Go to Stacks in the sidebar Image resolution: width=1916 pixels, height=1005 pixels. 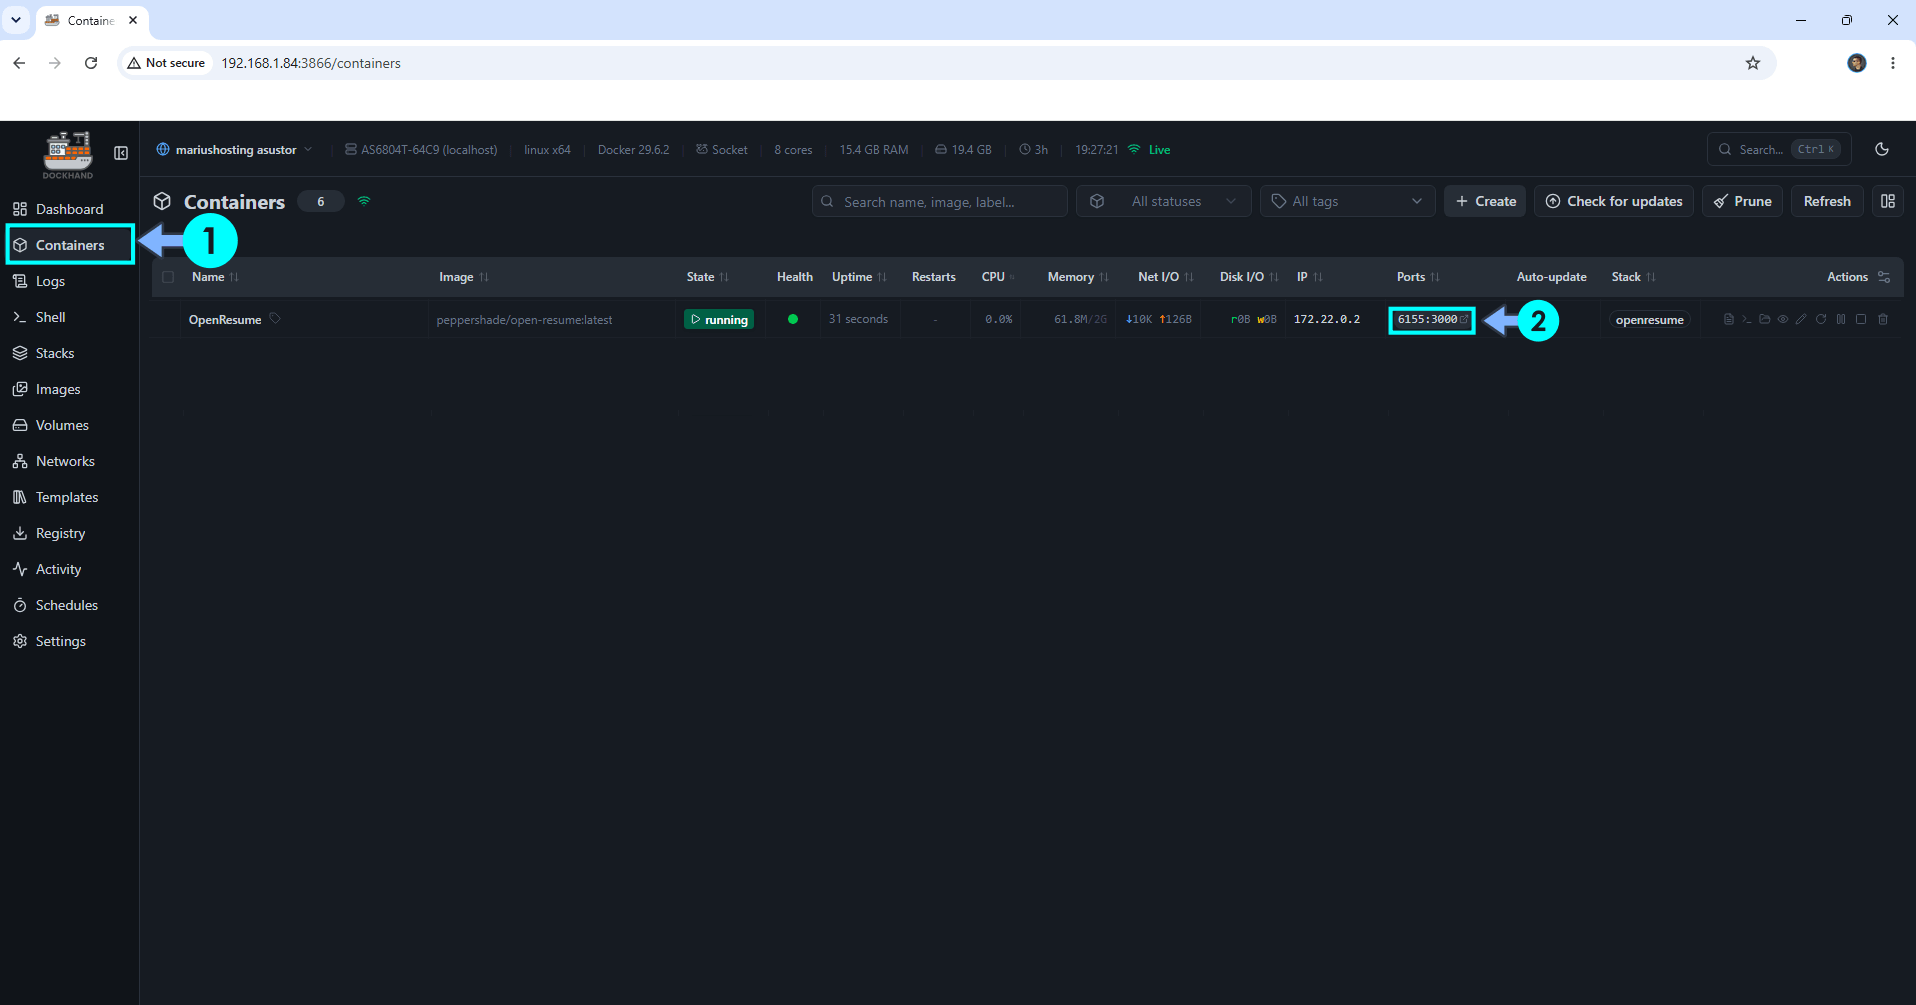pos(69,353)
